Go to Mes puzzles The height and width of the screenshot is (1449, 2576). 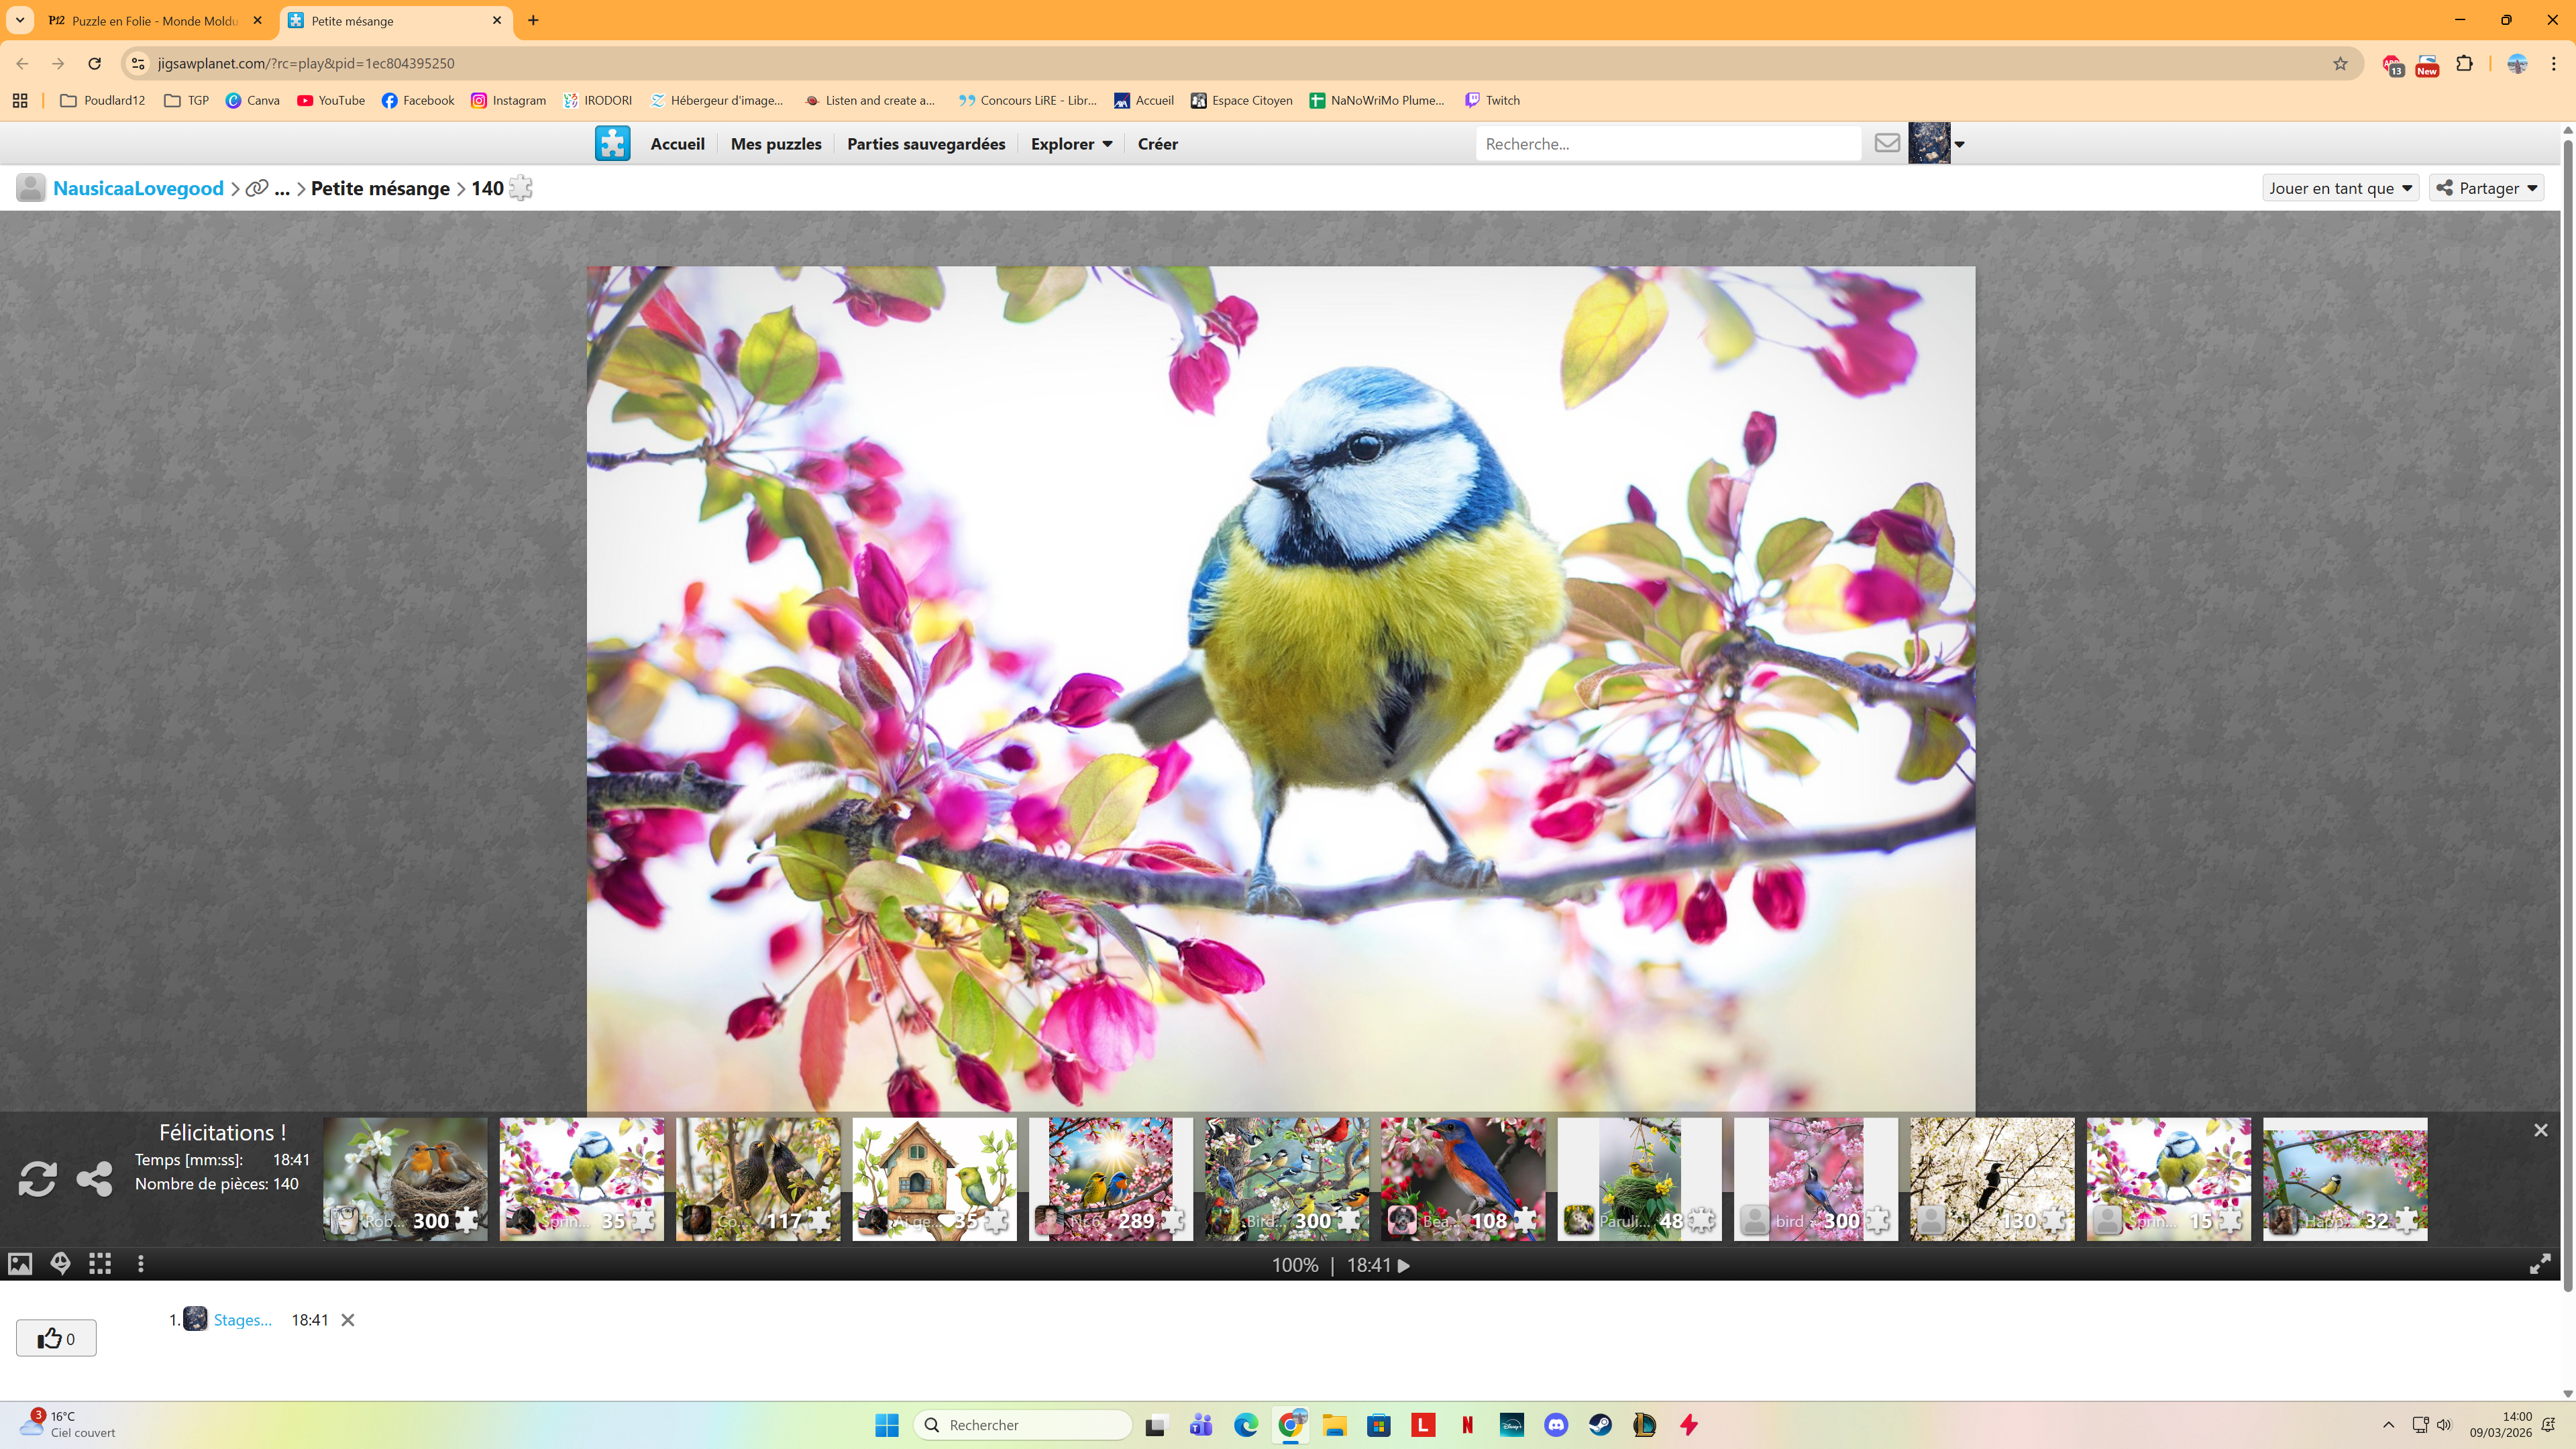(775, 144)
